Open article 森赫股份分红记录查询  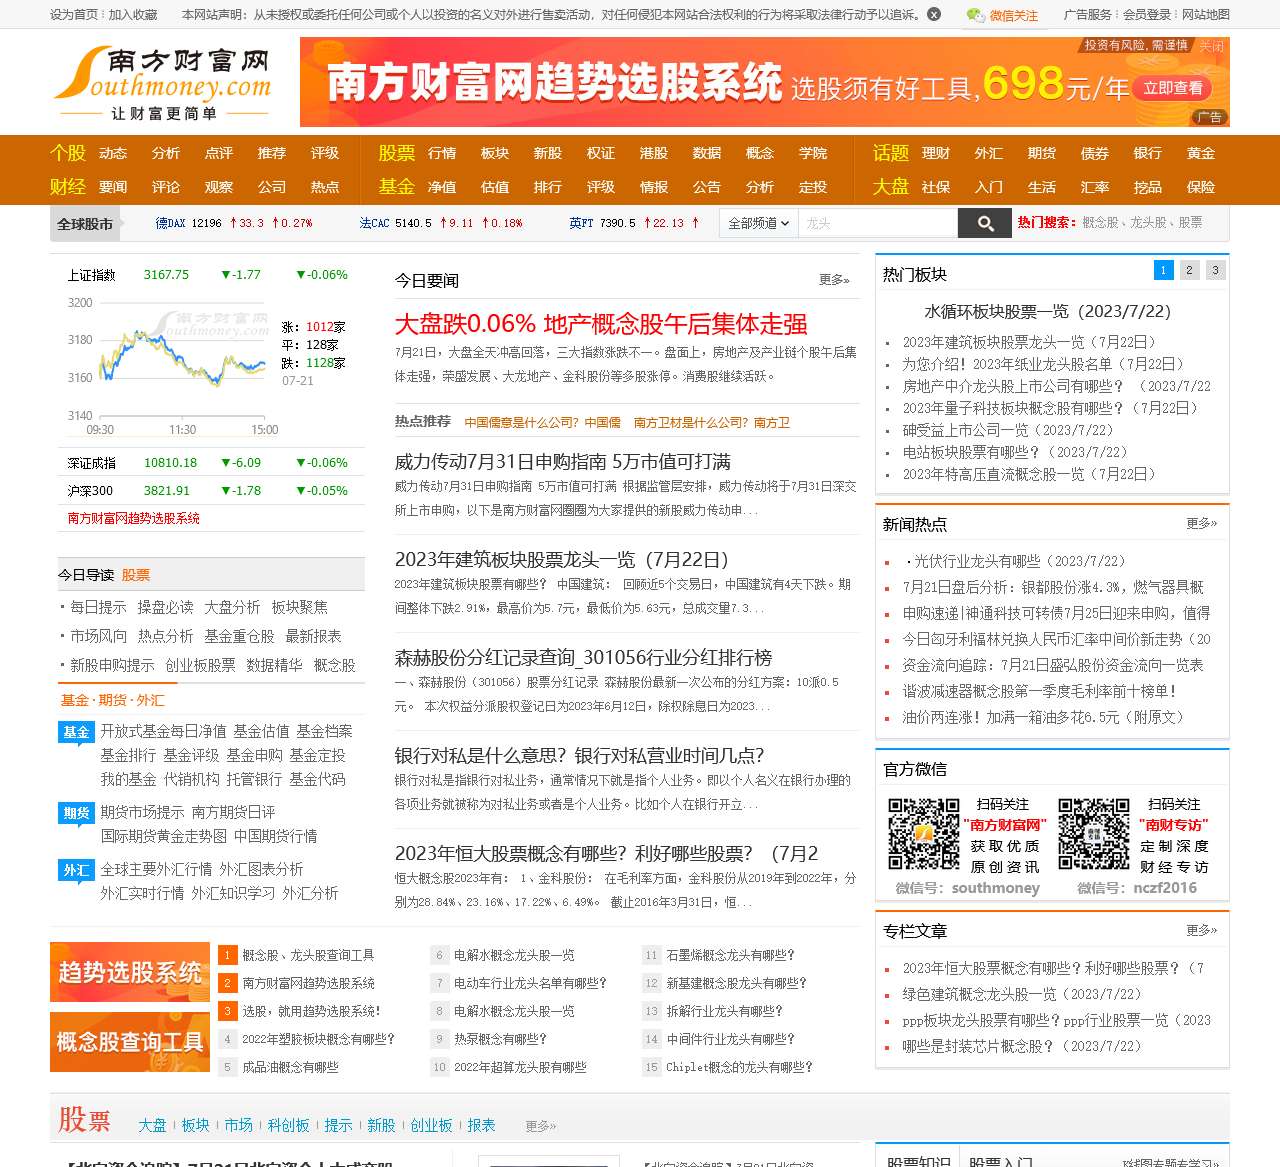click(x=583, y=657)
